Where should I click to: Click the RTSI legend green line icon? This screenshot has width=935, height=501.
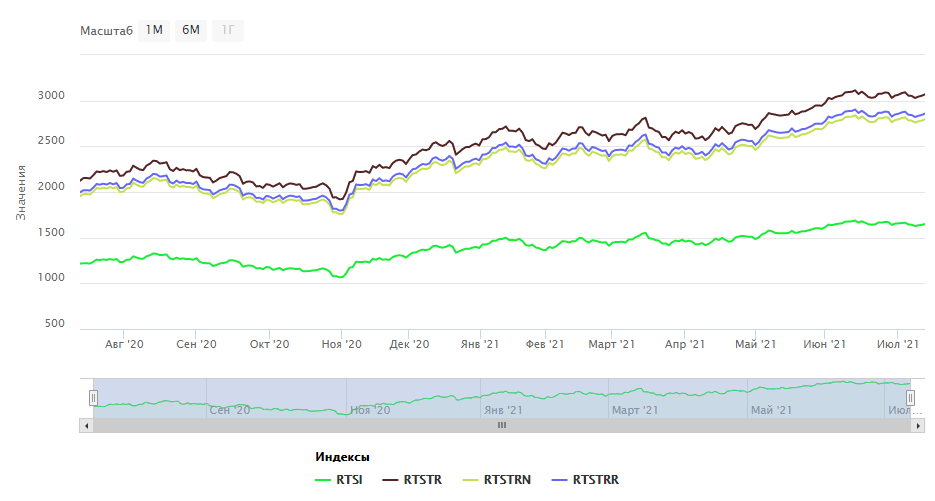coord(323,480)
